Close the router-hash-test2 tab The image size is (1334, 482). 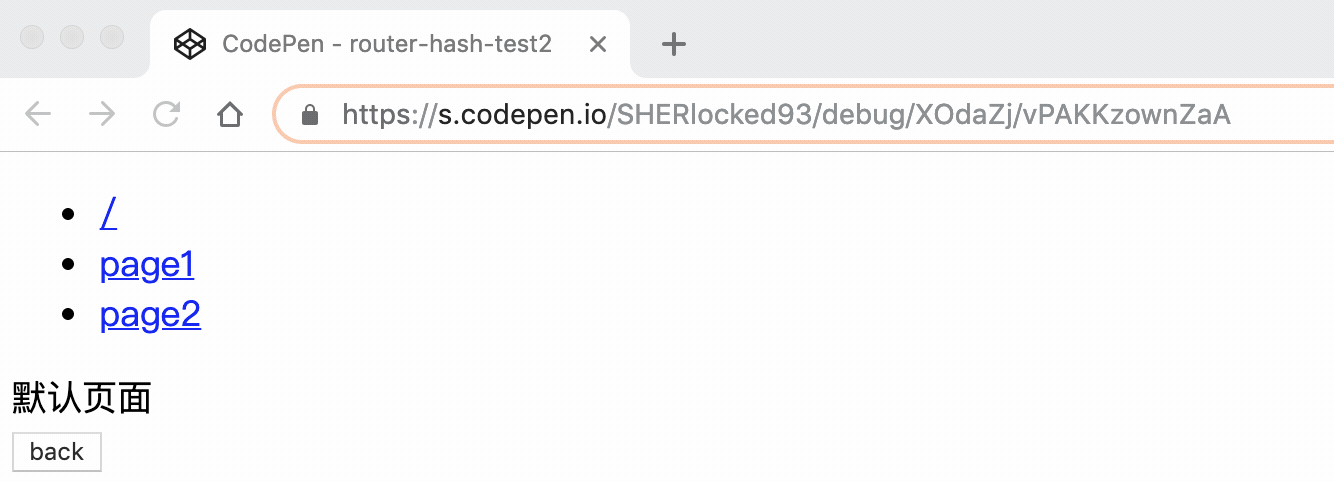point(598,44)
